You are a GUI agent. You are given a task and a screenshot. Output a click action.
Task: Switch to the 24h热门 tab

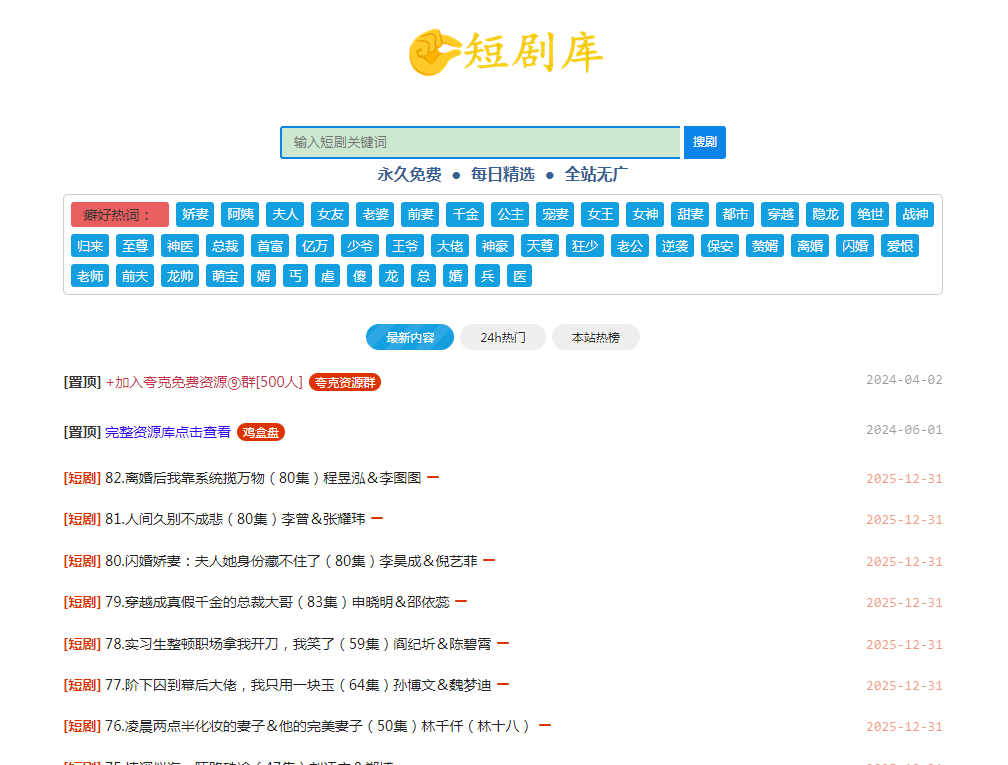click(503, 338)
